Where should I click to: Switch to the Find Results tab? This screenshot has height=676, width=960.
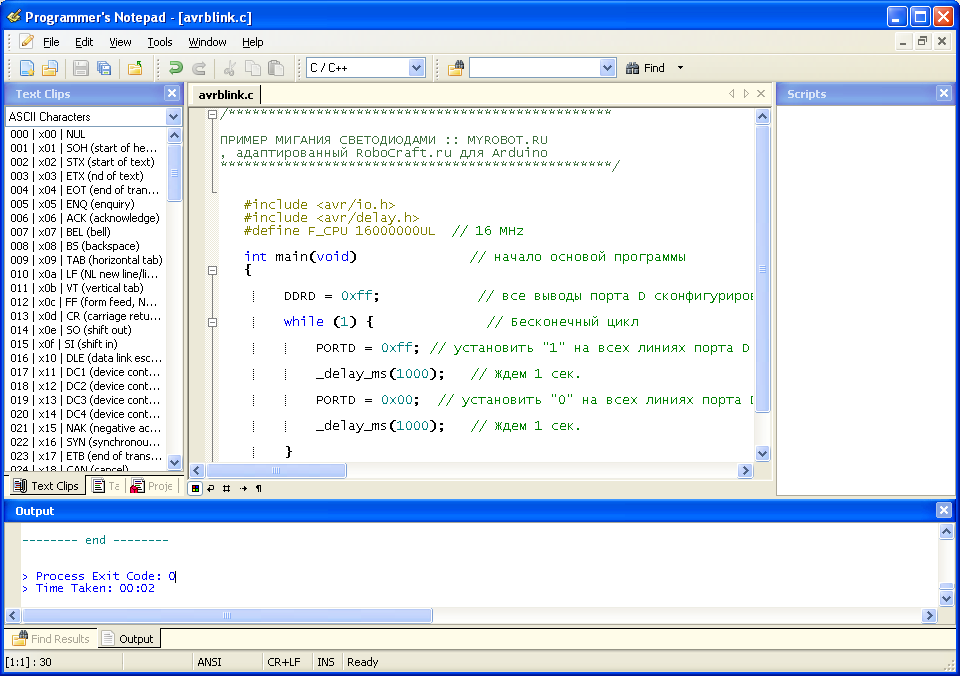click(51, 639)
